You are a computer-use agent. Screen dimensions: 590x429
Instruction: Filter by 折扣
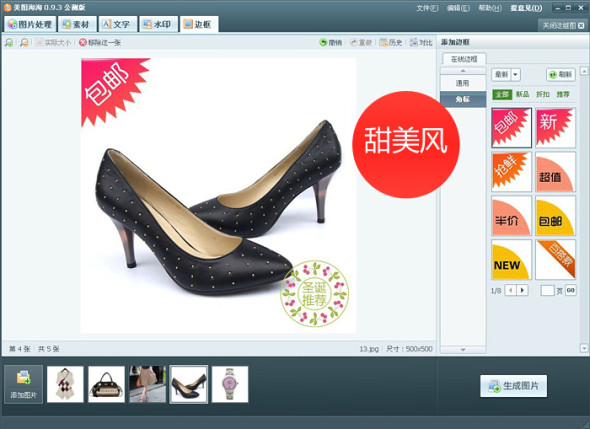click(x=543, y=94)
